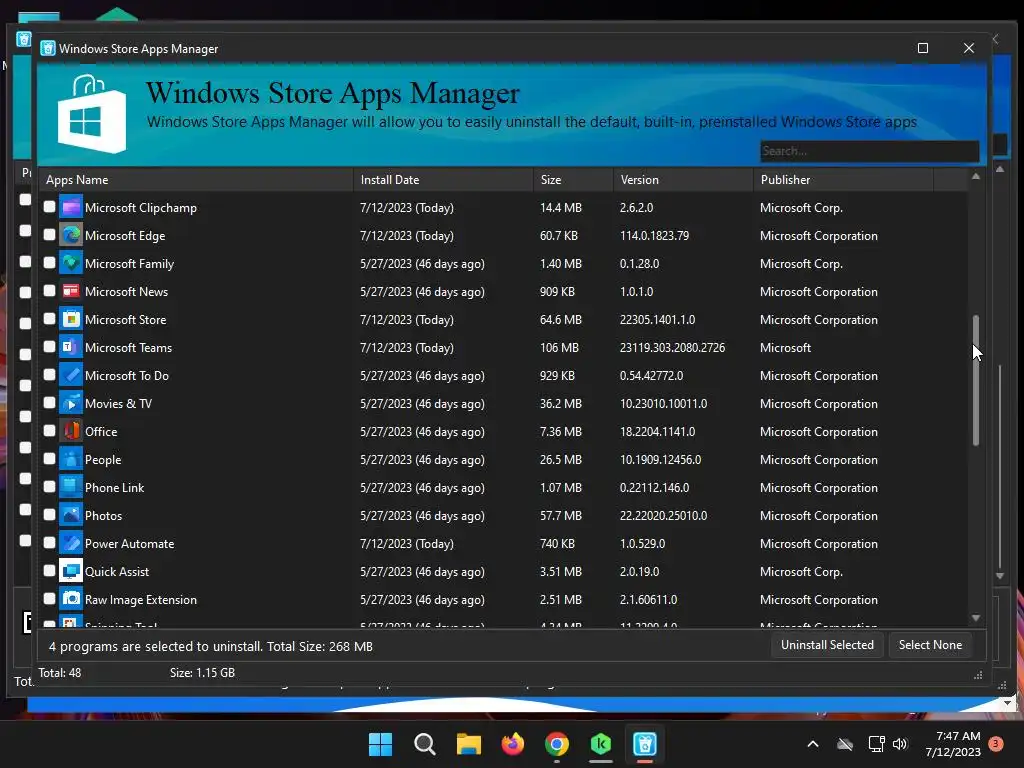Click the Microsoft Clipchamp app icon
The width and height of the screenshot is (1024, 768).
coord(71,208)
